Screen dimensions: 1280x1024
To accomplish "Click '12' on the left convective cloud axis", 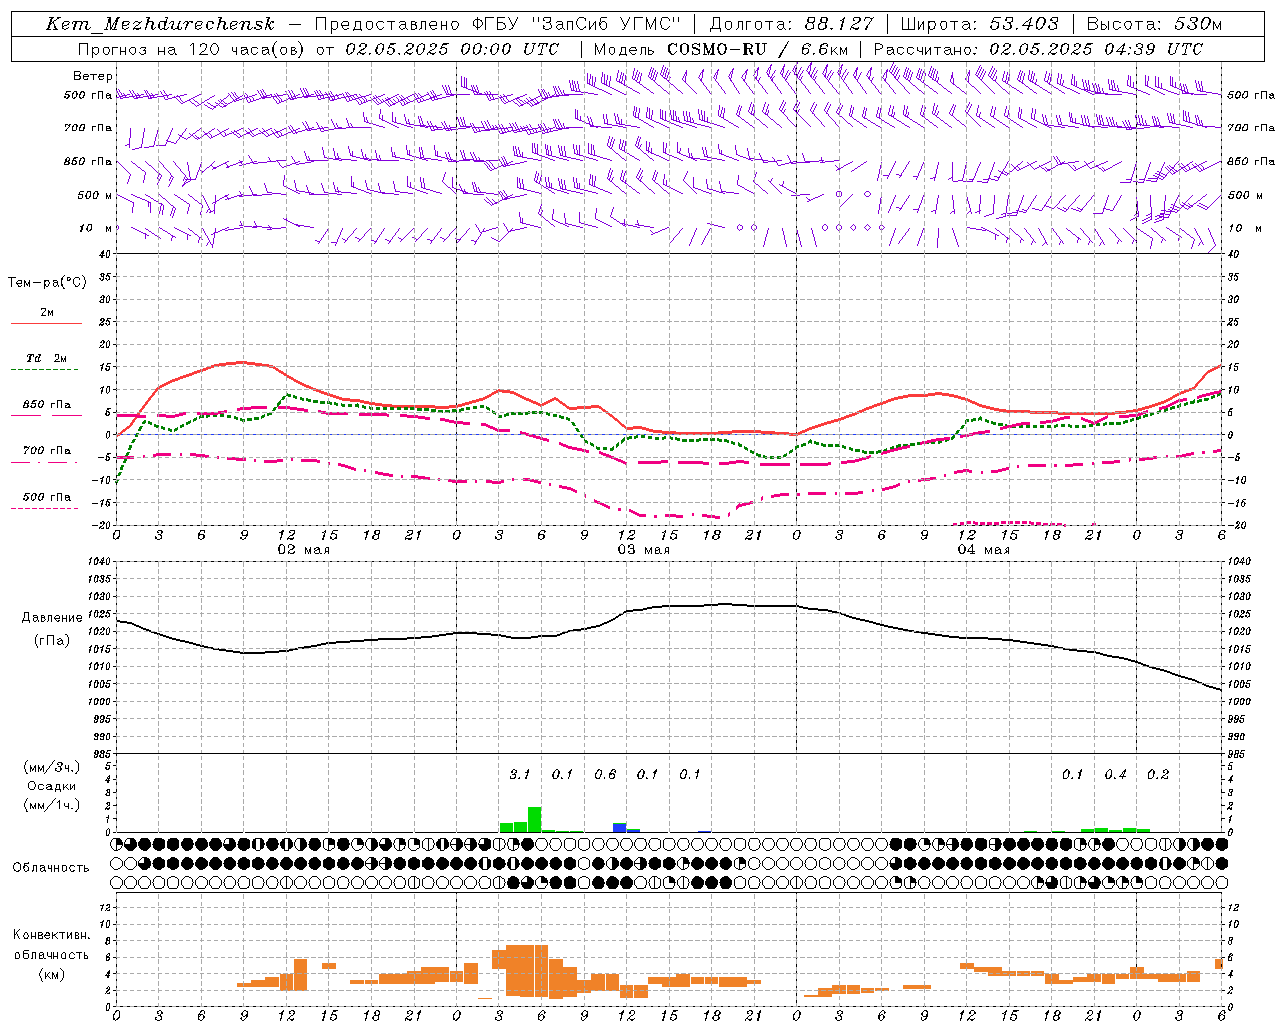I will pyautogui.click(x=106, y=907).
